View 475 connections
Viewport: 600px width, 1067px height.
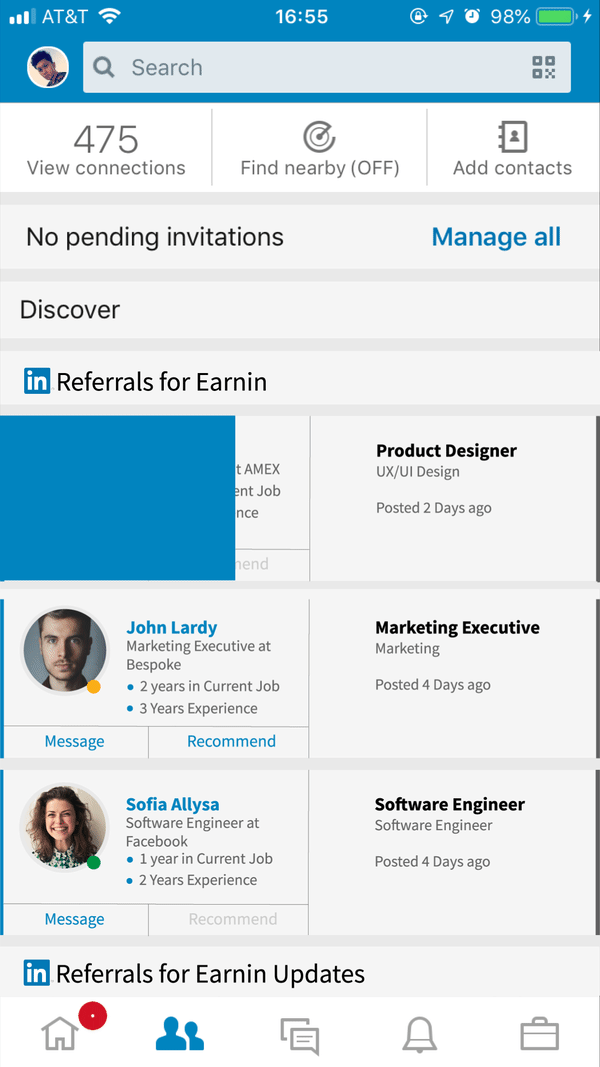[x=106, y=150]
